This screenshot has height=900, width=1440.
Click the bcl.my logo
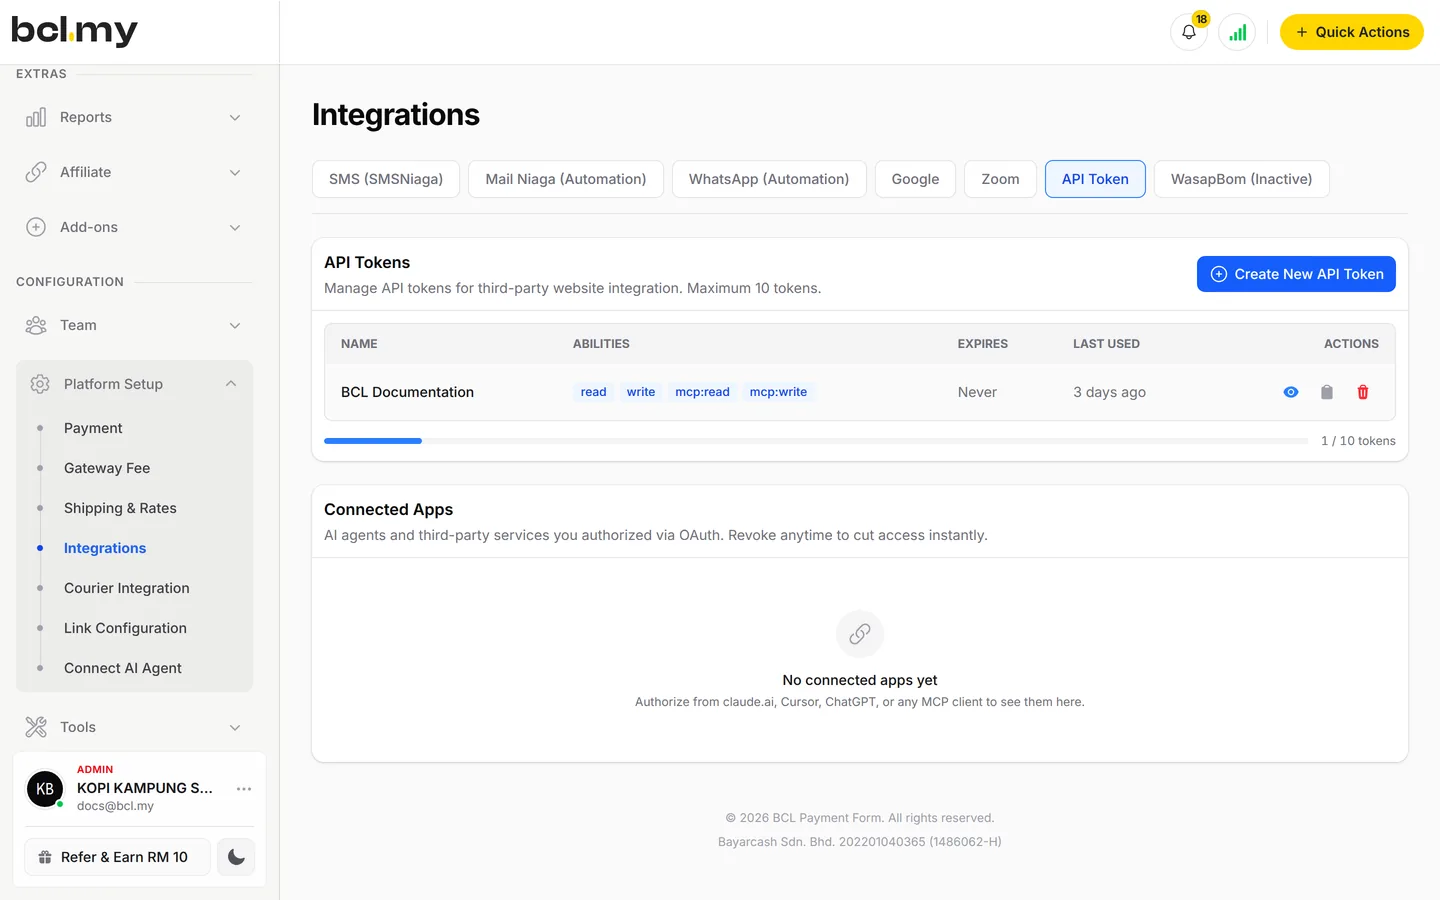pyautogui.click(x=74, y=31)
